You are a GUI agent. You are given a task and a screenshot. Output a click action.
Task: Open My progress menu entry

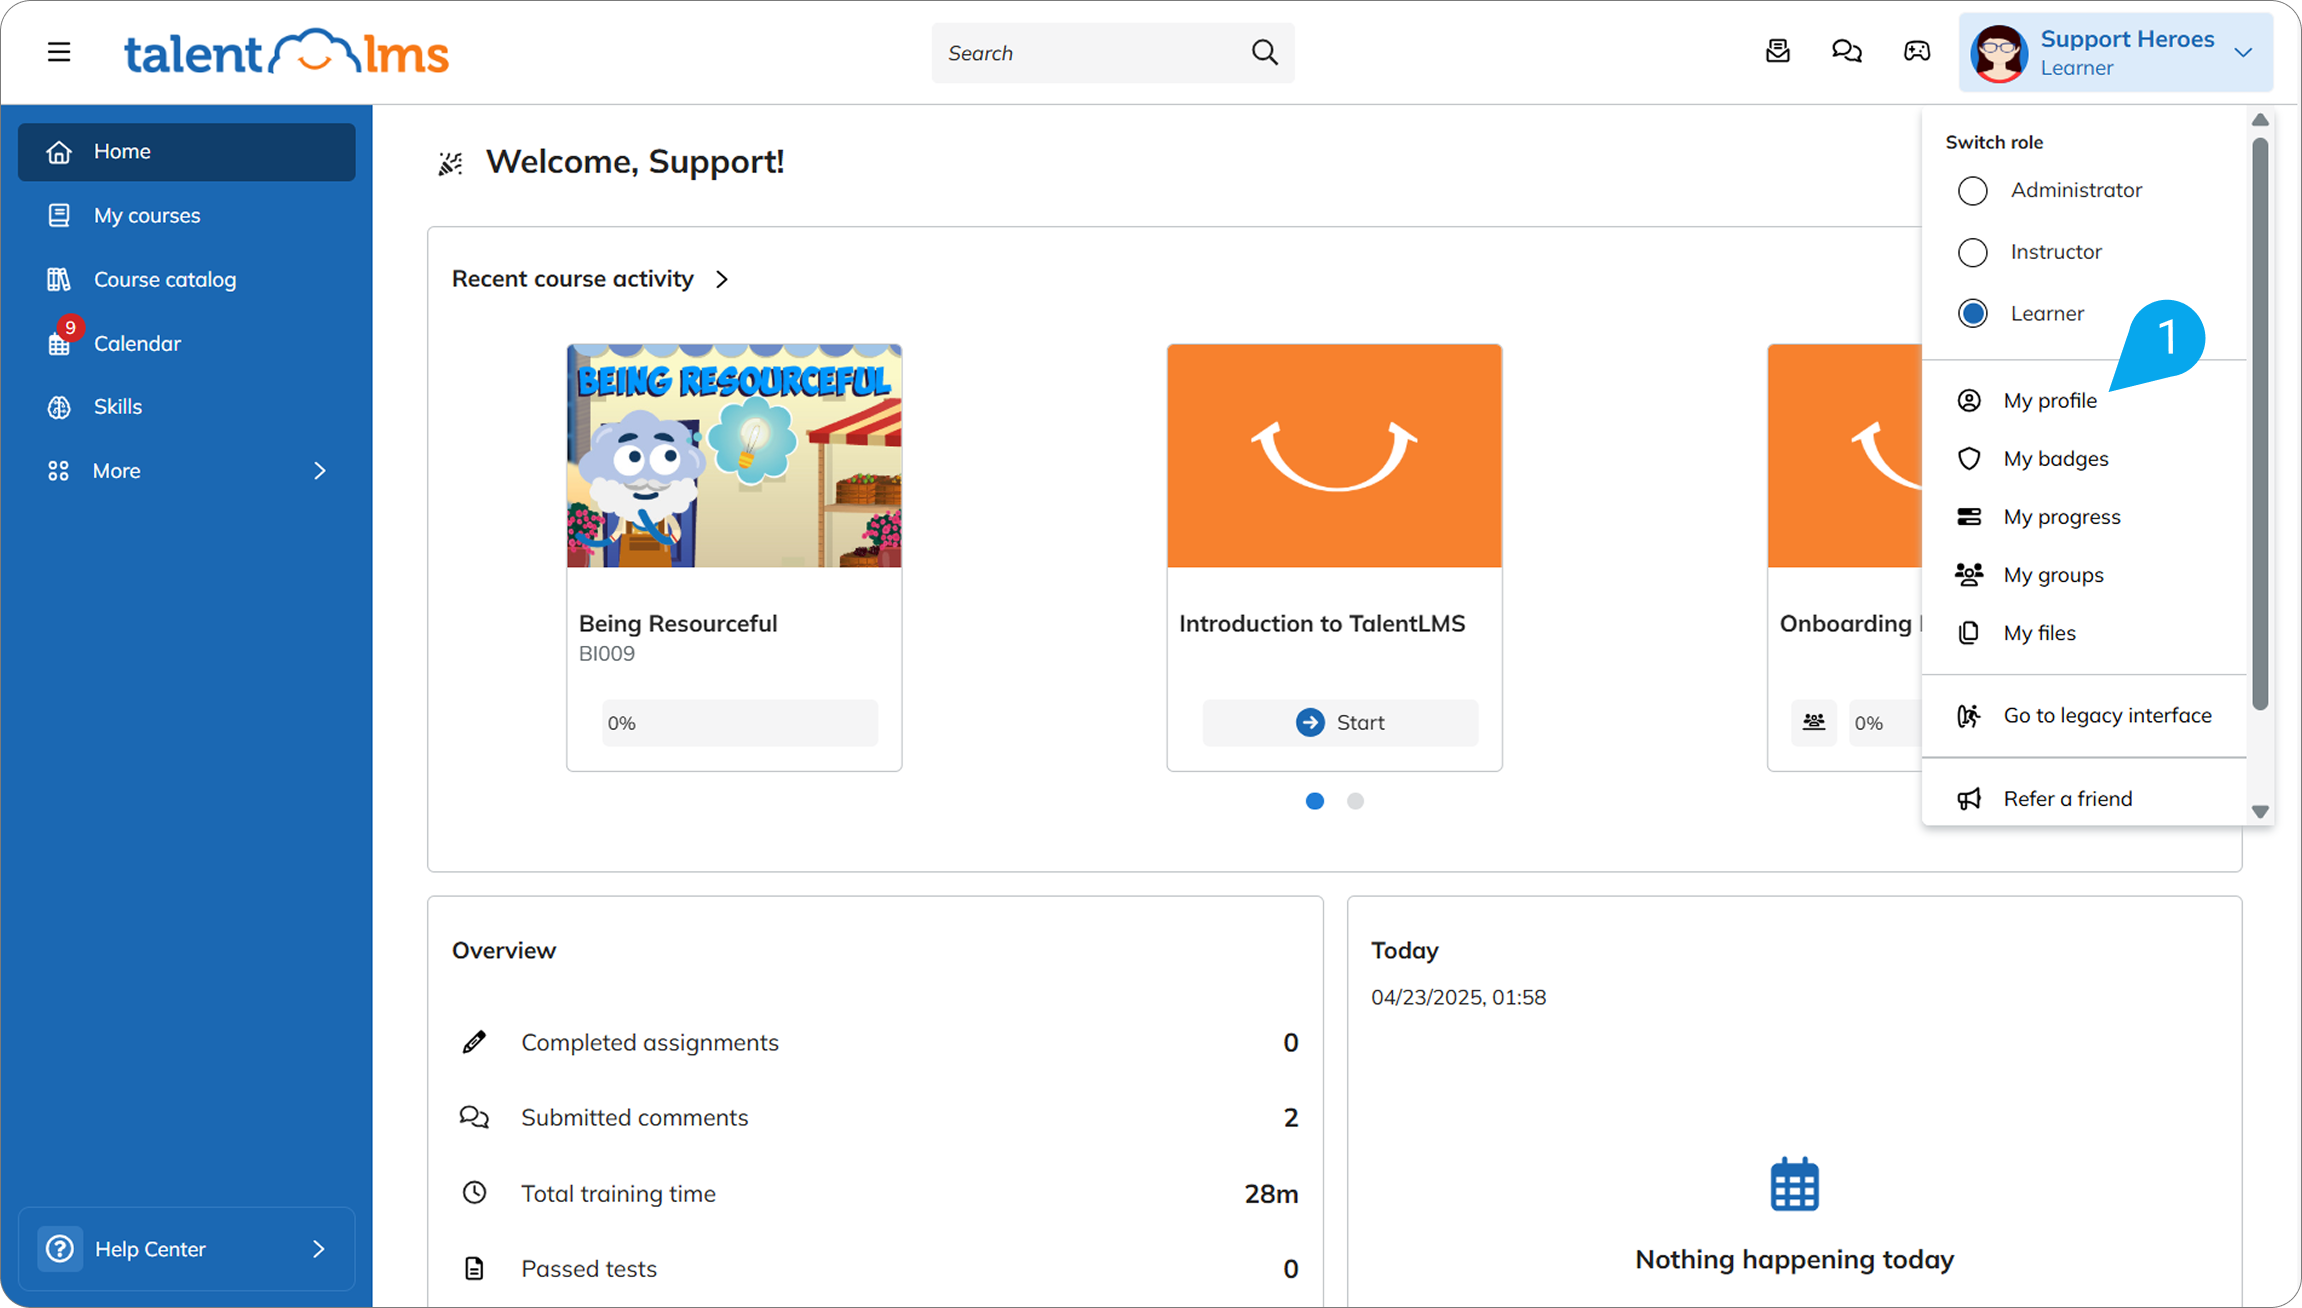click(2084, 516)
